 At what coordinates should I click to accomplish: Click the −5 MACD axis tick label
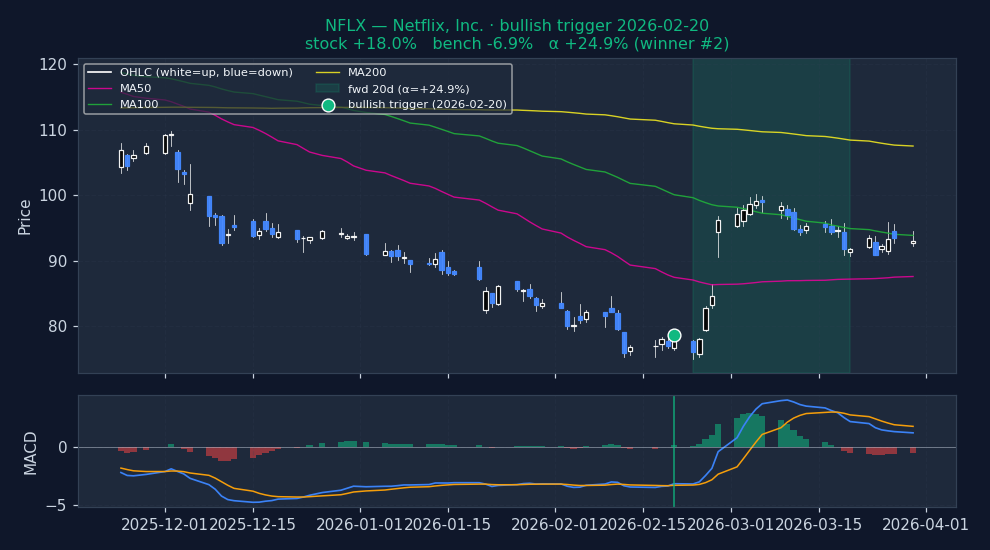click(56, 506)
